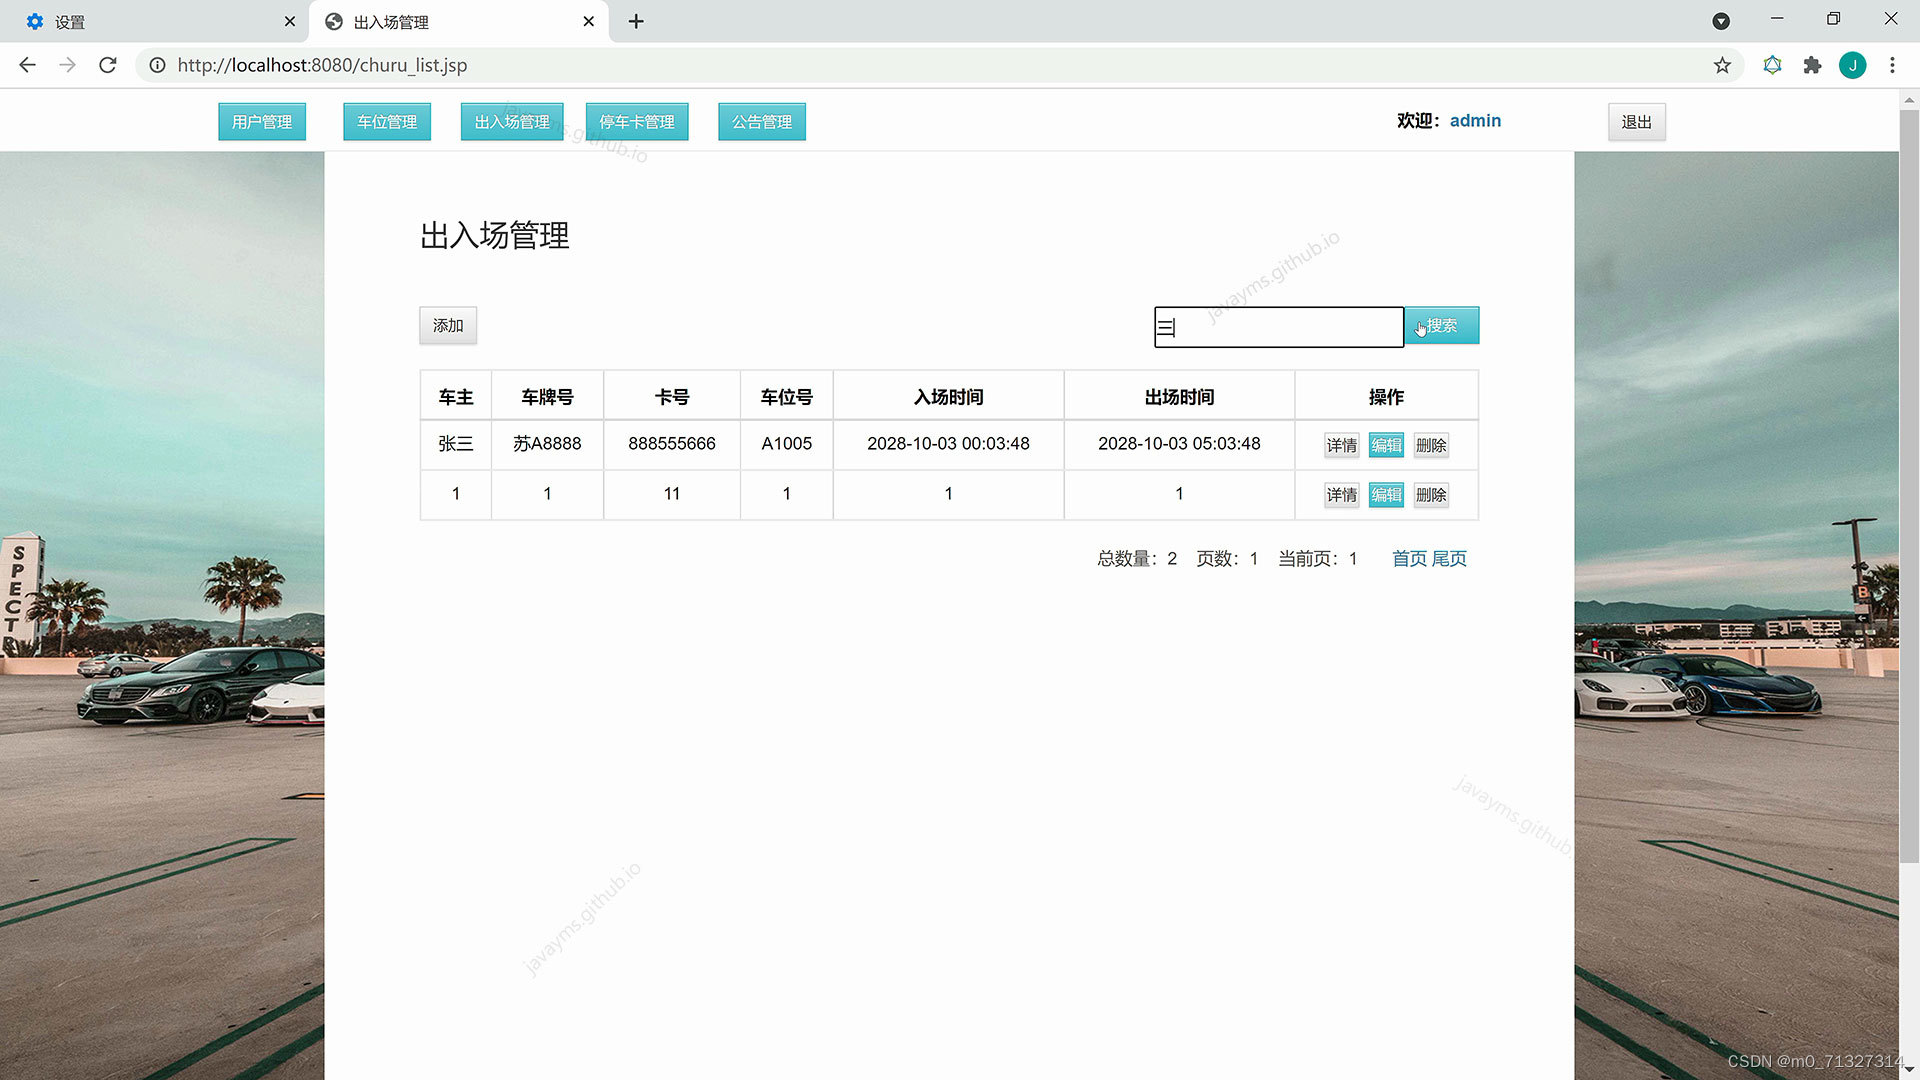Close the 设置 tab
1920x1080 pixels.
[290, 21]
